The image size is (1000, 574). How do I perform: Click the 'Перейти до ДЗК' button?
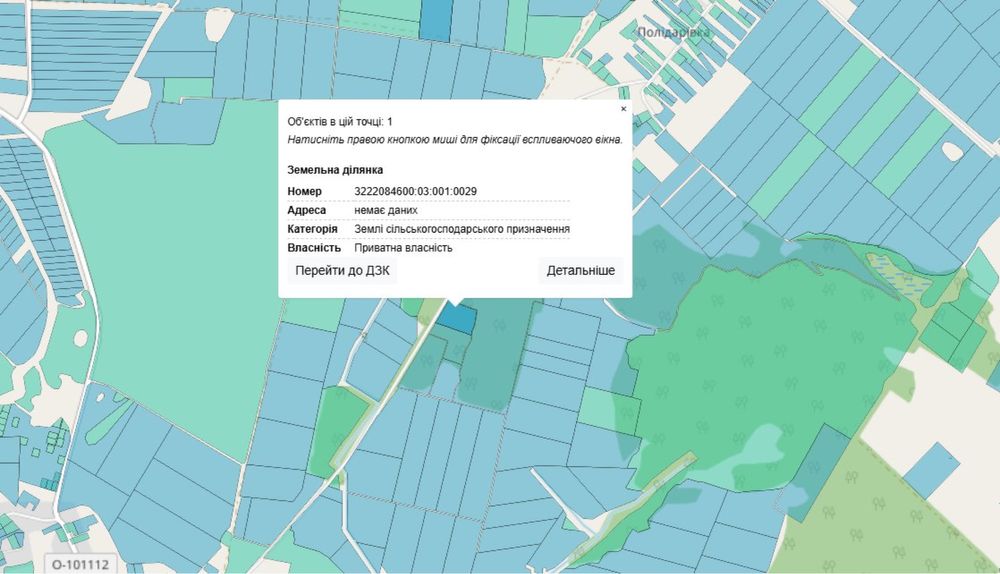342,270
